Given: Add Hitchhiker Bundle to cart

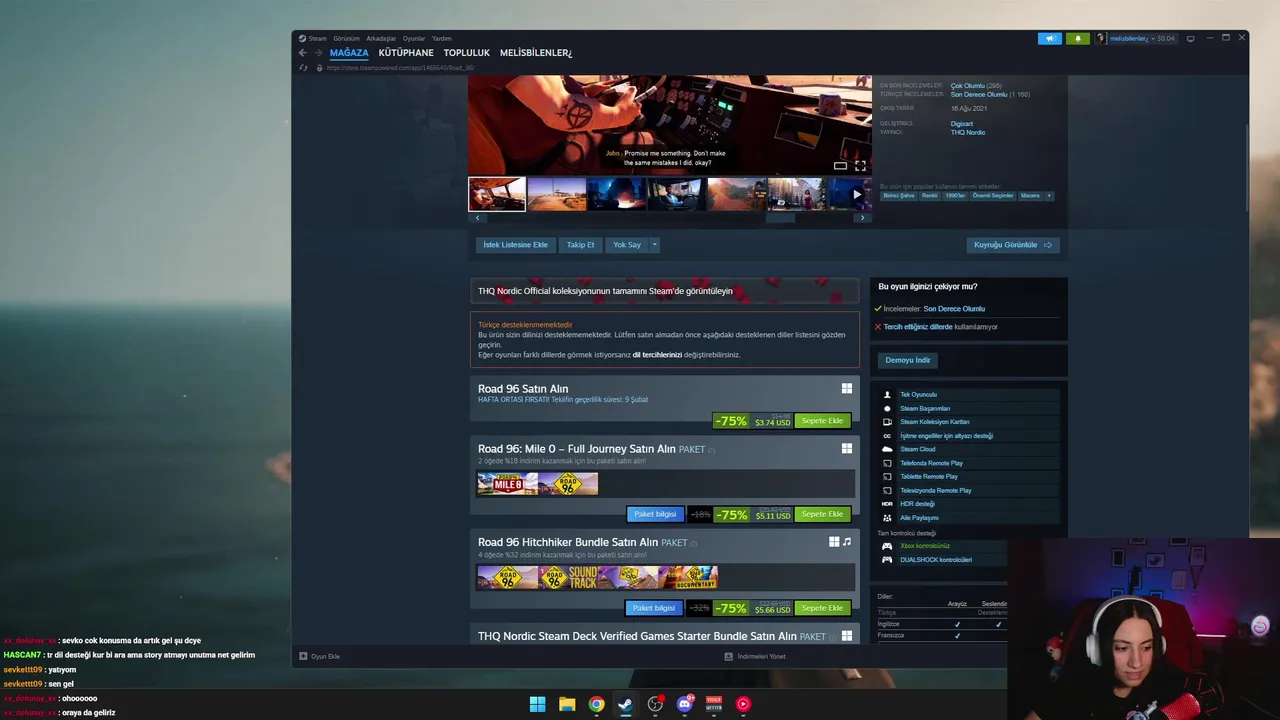Looking at the screenshot, I should tap(822, 608).
